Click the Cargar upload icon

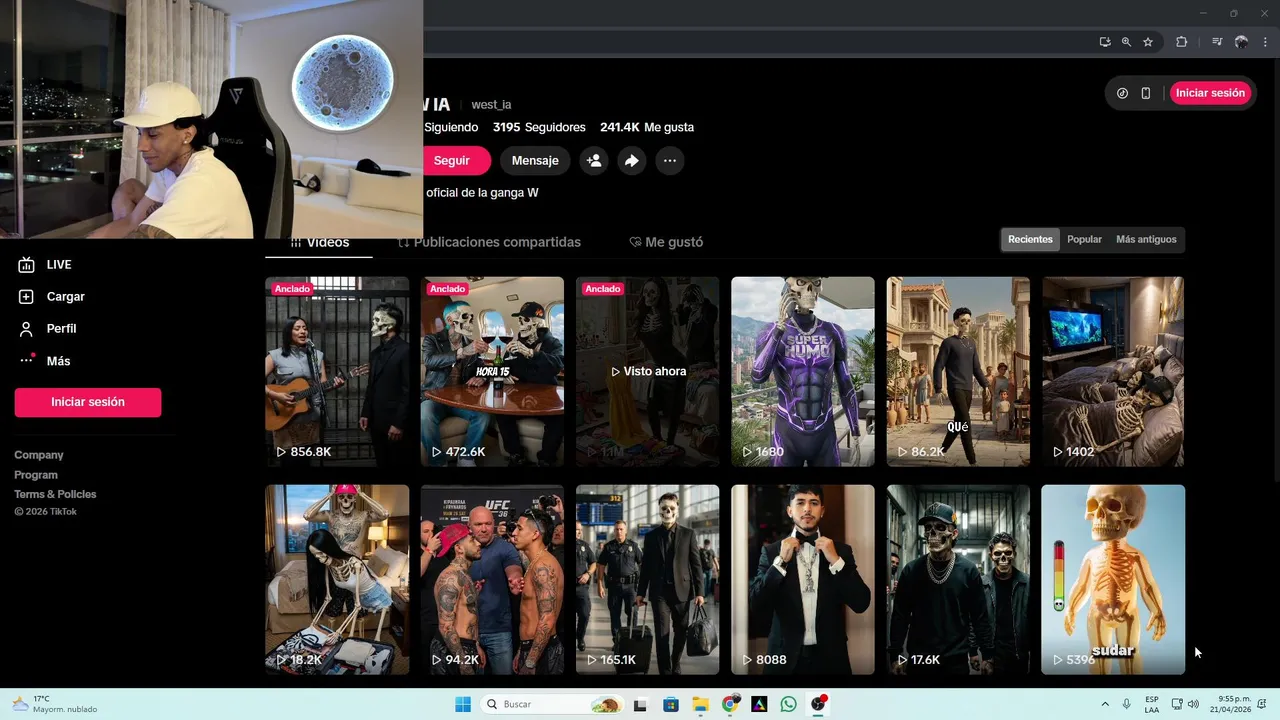pos(27,297)
